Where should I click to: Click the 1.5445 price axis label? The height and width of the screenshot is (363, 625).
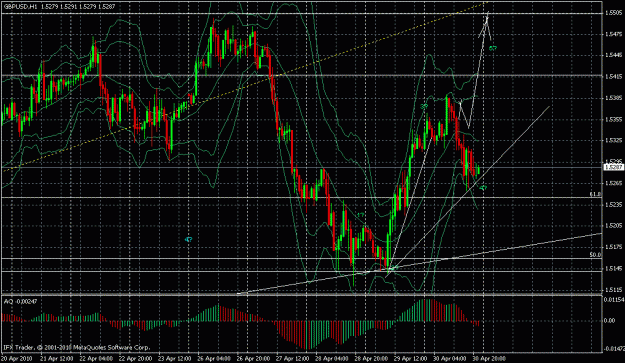(613, 55)
